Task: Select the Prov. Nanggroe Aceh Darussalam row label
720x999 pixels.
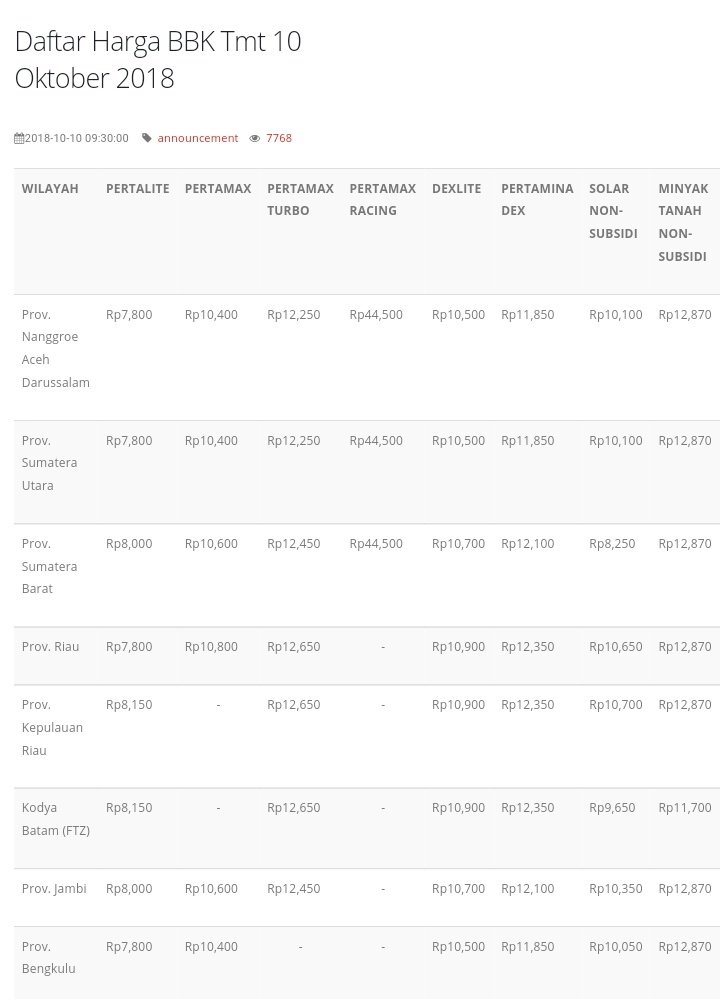Action: pos(56,348)
